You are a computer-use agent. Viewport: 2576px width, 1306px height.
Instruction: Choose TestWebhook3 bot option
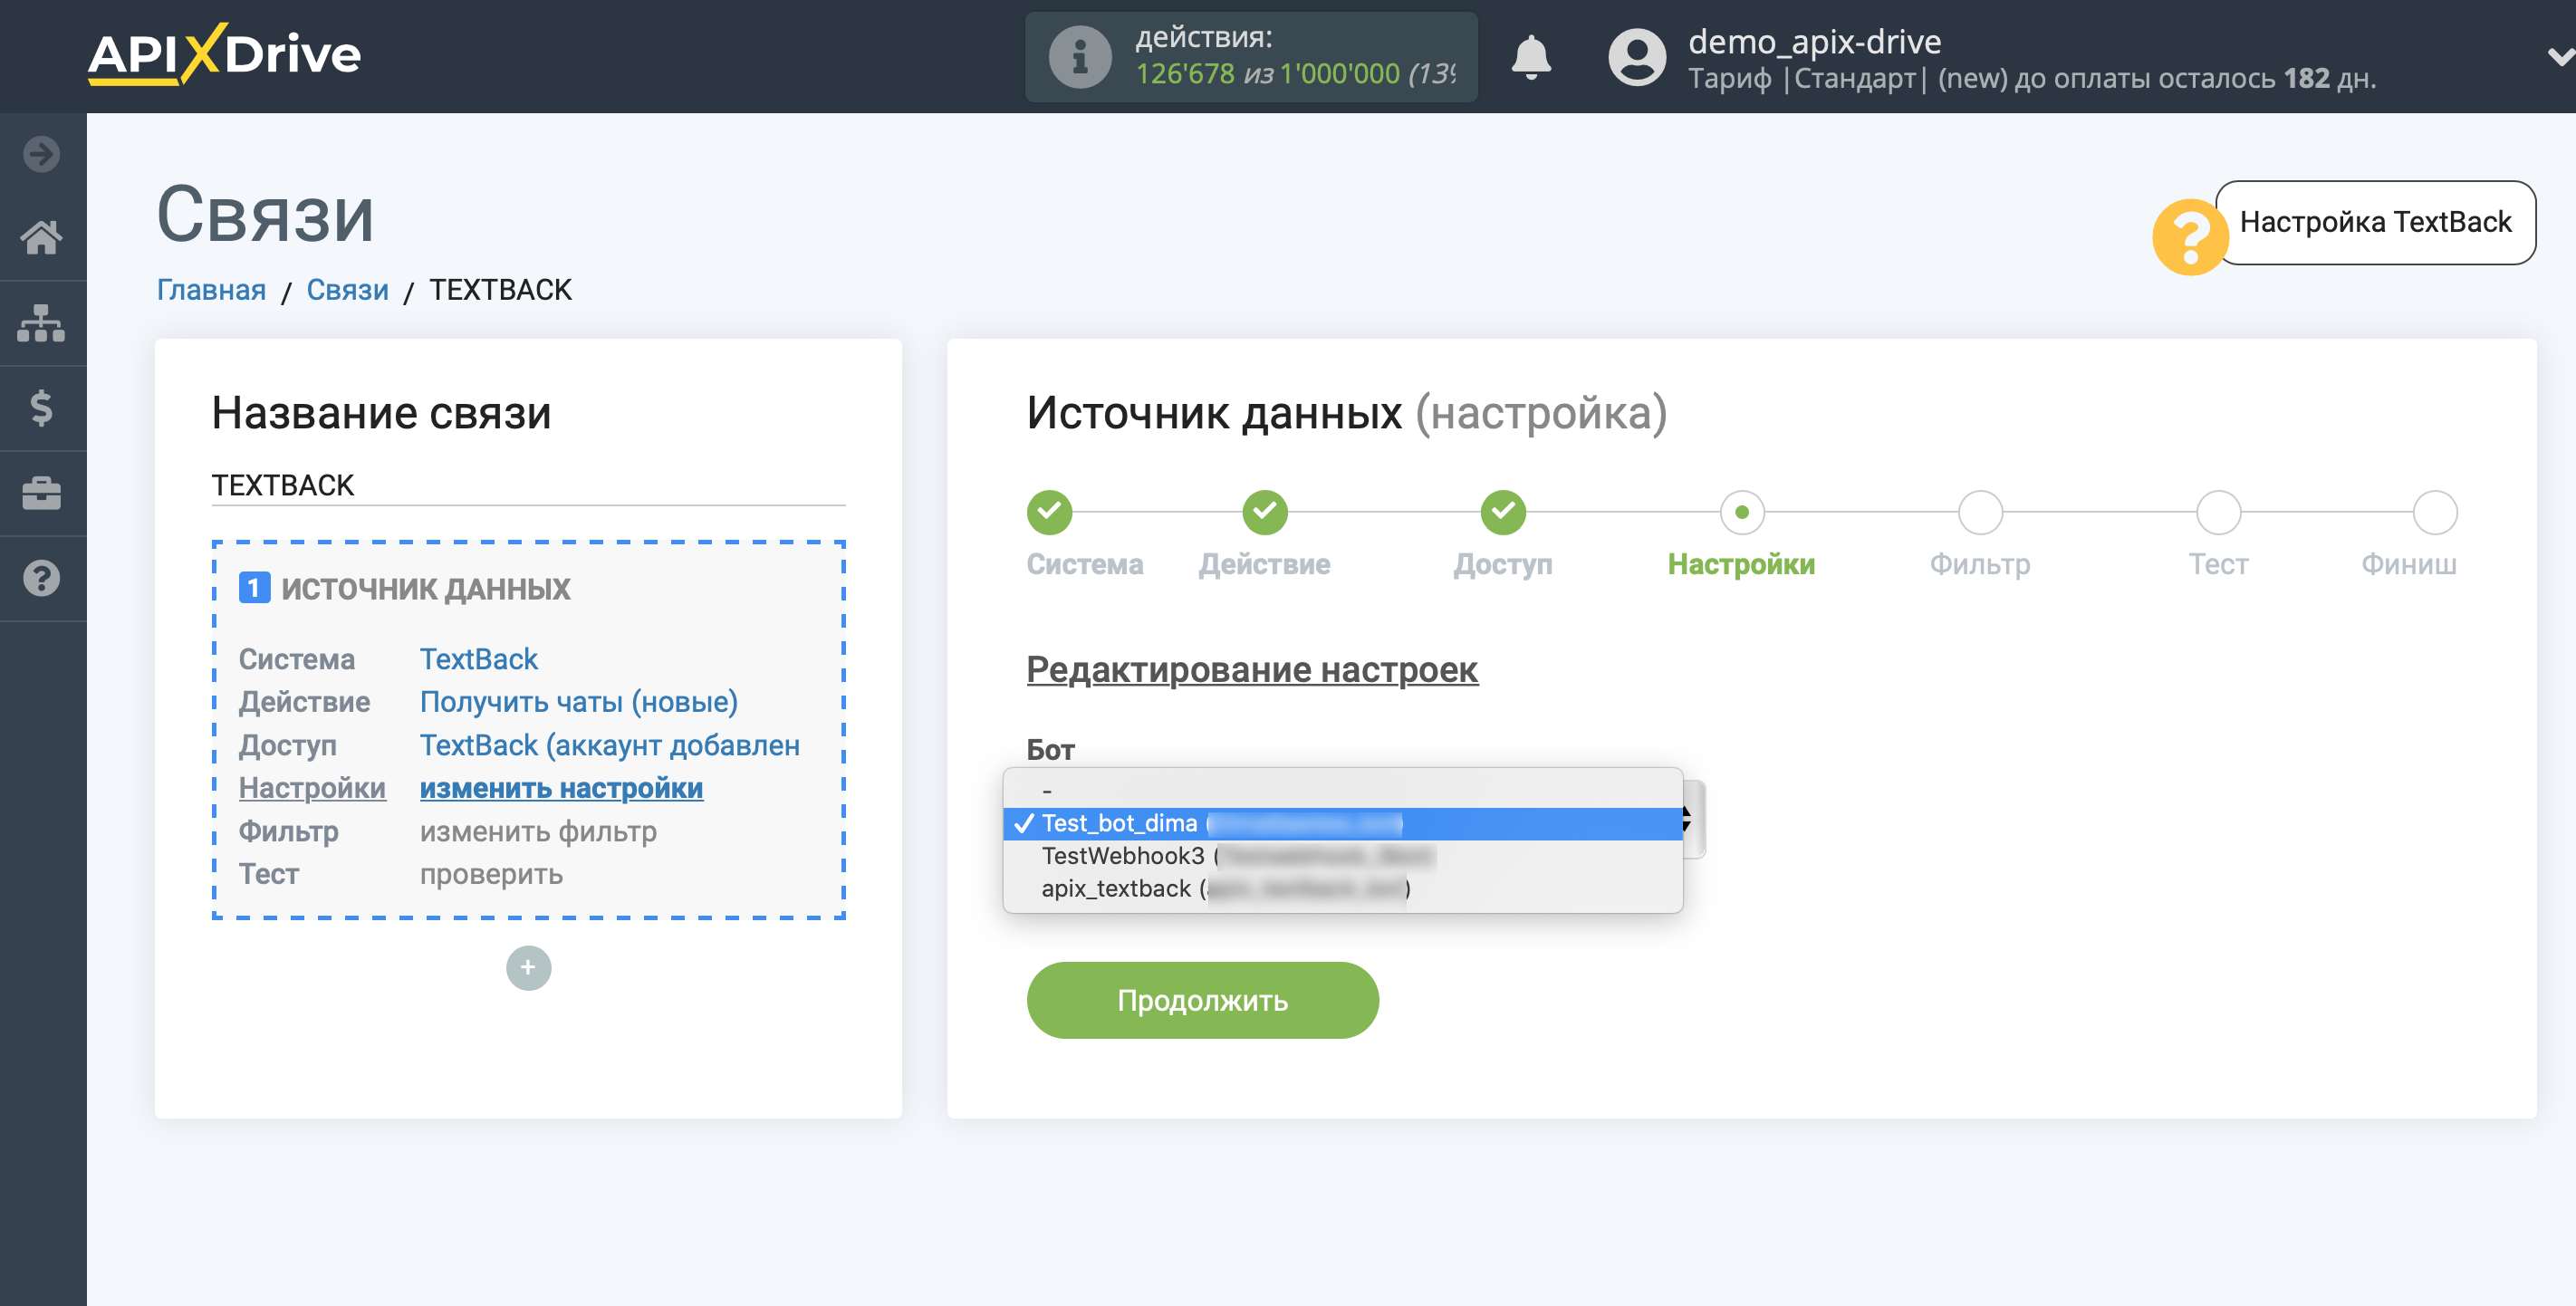click(x=1342, y=856)
